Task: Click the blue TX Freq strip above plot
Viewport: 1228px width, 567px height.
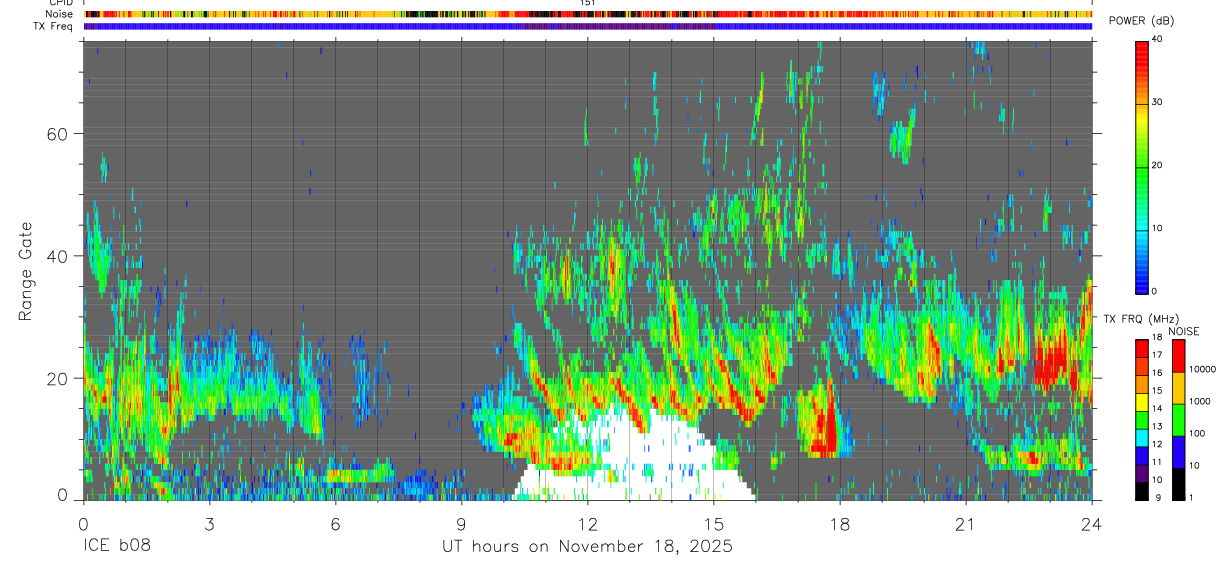Action: point(588,26)
